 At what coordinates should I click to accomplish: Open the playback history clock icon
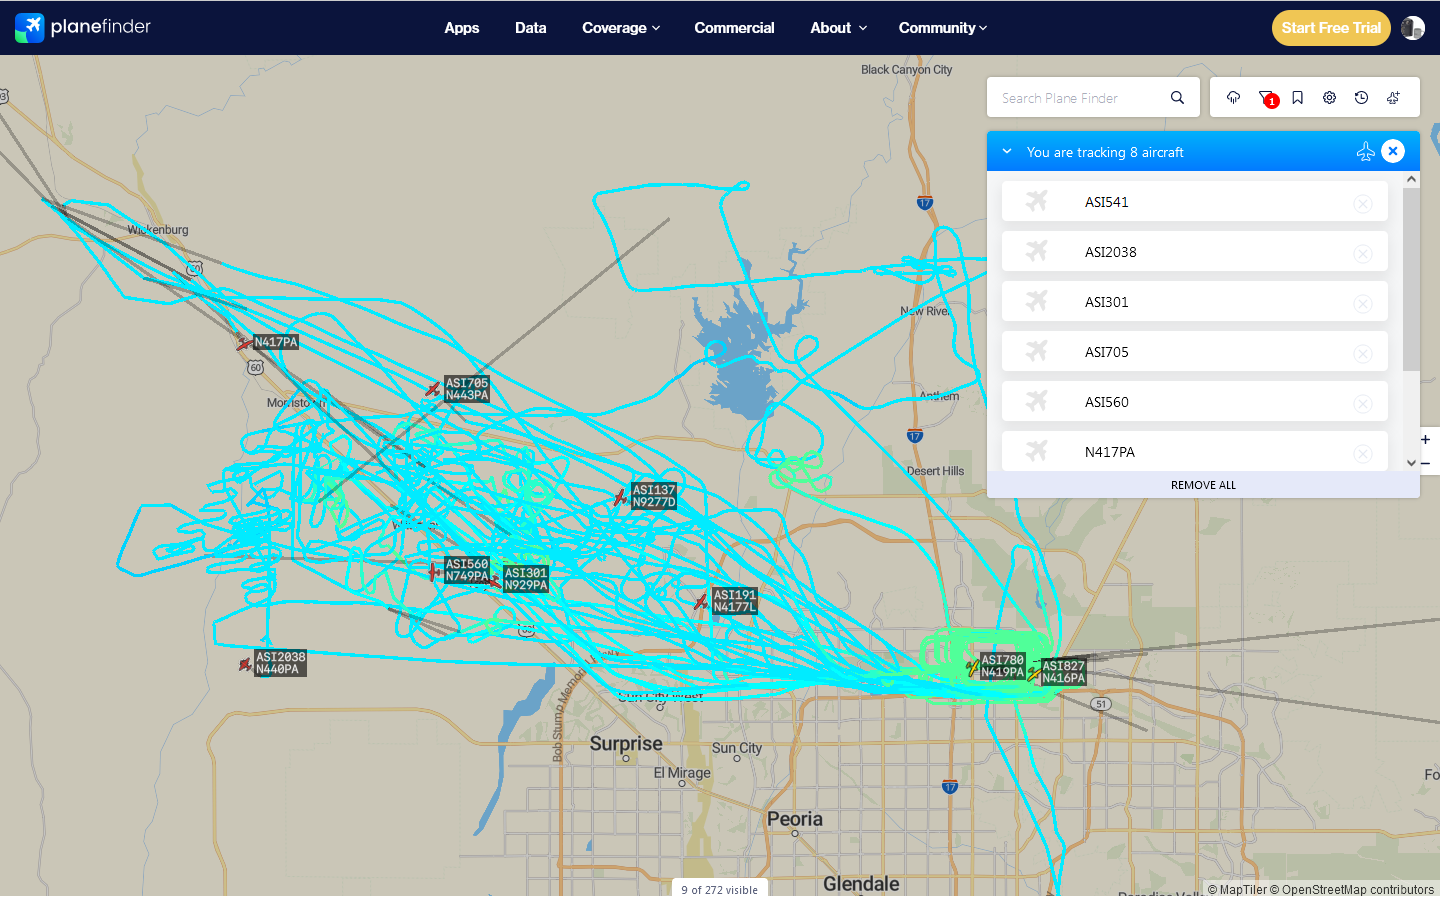pyautogui.click(x=1361, y=98)
